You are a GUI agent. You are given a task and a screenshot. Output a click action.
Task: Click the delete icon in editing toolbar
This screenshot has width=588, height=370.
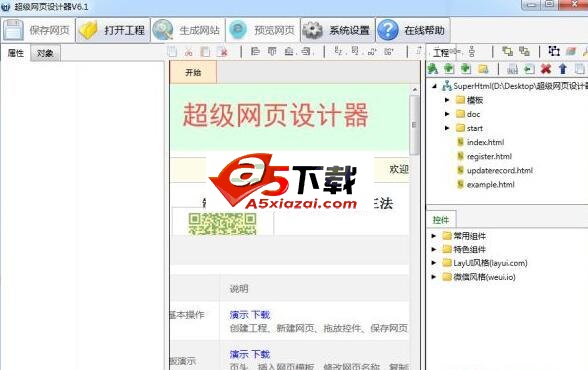223,52
